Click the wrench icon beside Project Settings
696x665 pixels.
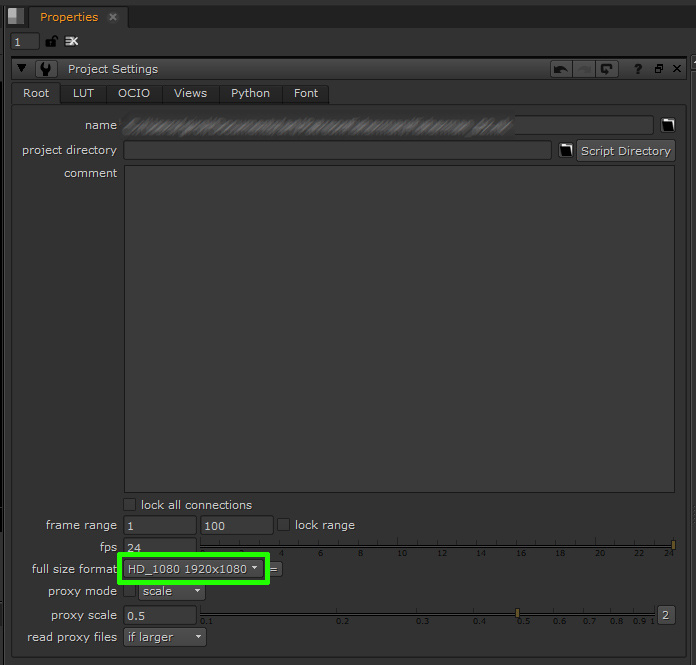(46, 69)
